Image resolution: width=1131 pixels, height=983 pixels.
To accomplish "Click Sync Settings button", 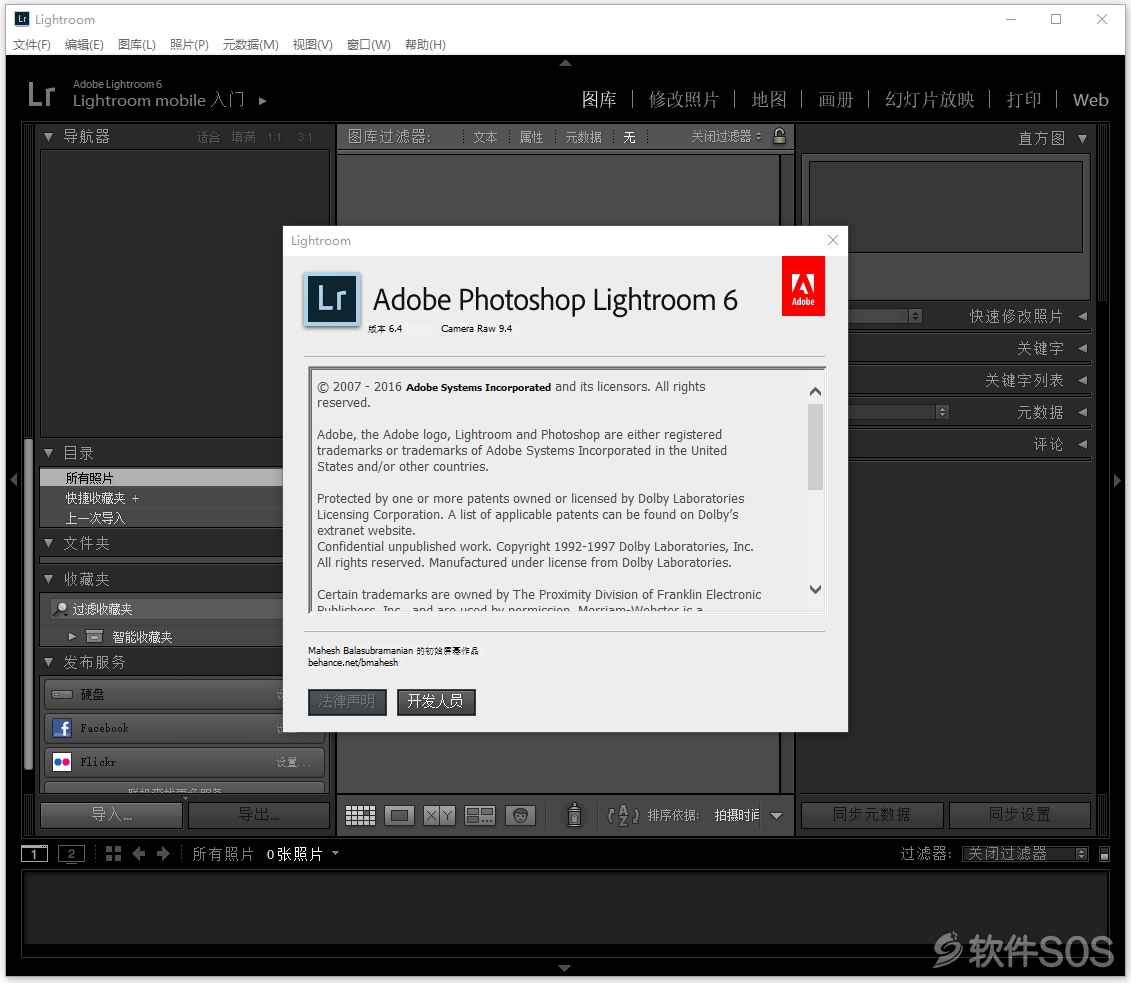I will pos(1019,815).
